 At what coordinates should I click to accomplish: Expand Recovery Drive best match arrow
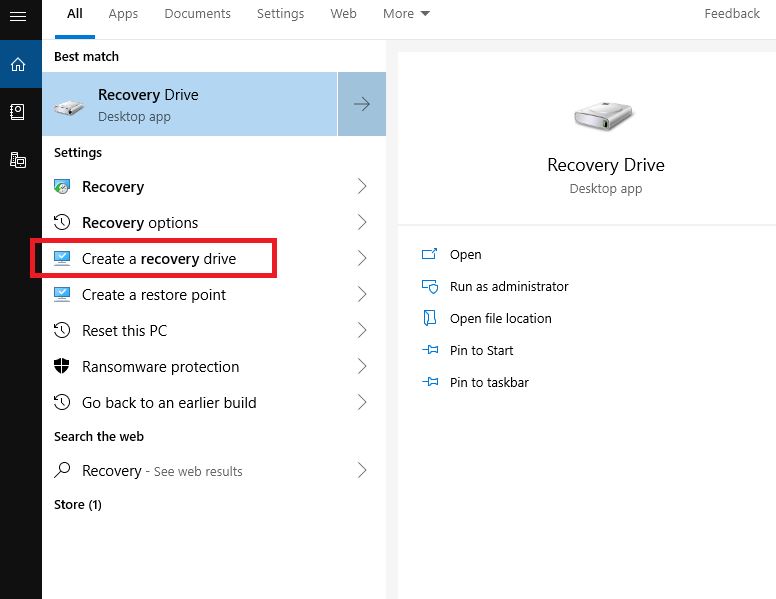pyautogui.click(x=362, y=104)
